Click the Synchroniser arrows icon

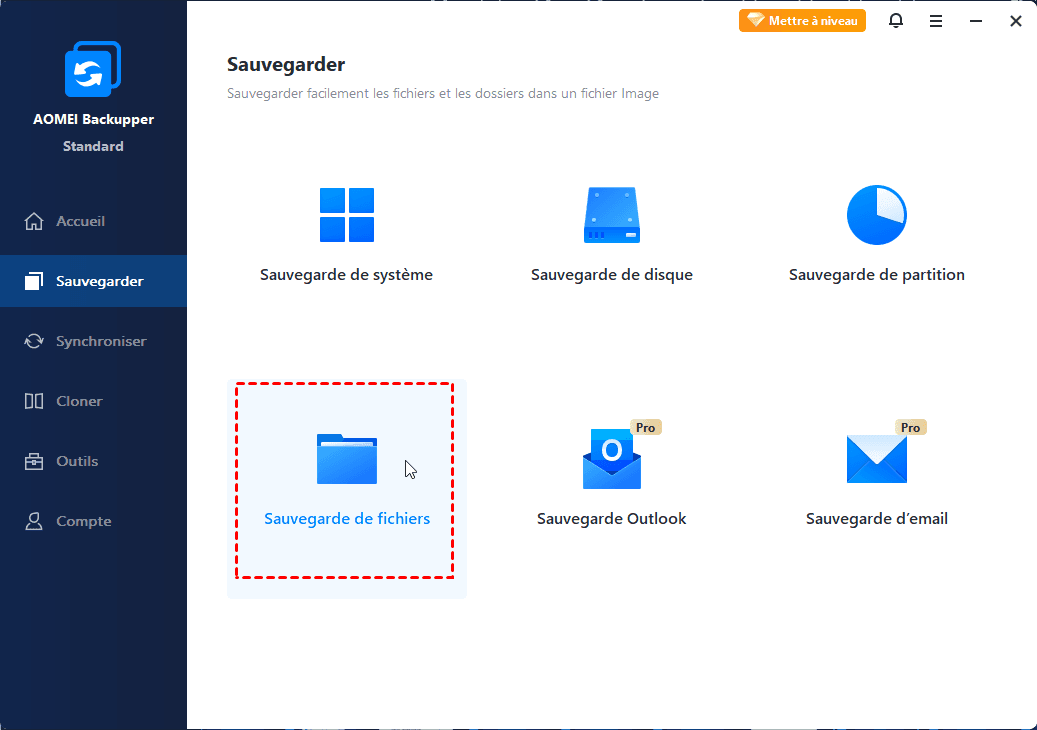[34, 341]
